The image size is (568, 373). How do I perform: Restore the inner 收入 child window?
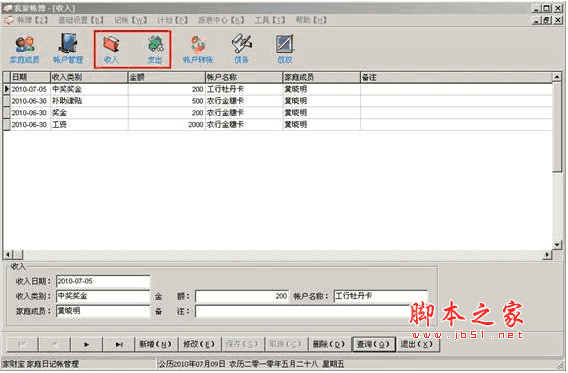tap(547, 20)
